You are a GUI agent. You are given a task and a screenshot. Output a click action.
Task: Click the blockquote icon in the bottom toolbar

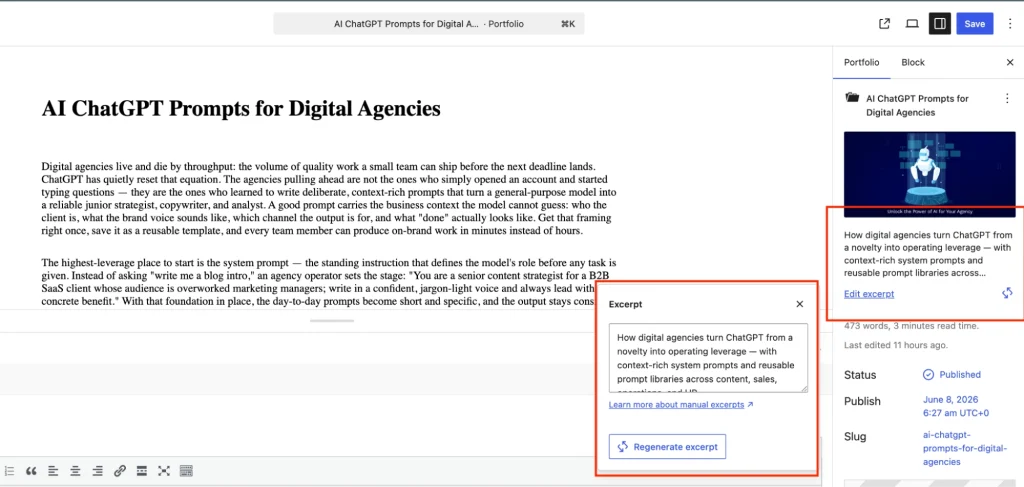(x=31, y=471)
